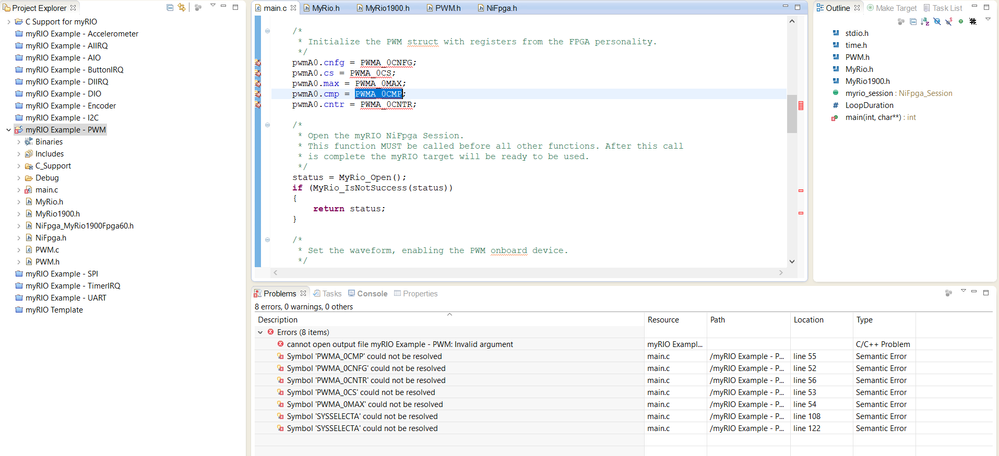This screenshot has width=999, height=456.
Task: Toggle green dot filter in Outline toolbar
Action: click(961, 21)
